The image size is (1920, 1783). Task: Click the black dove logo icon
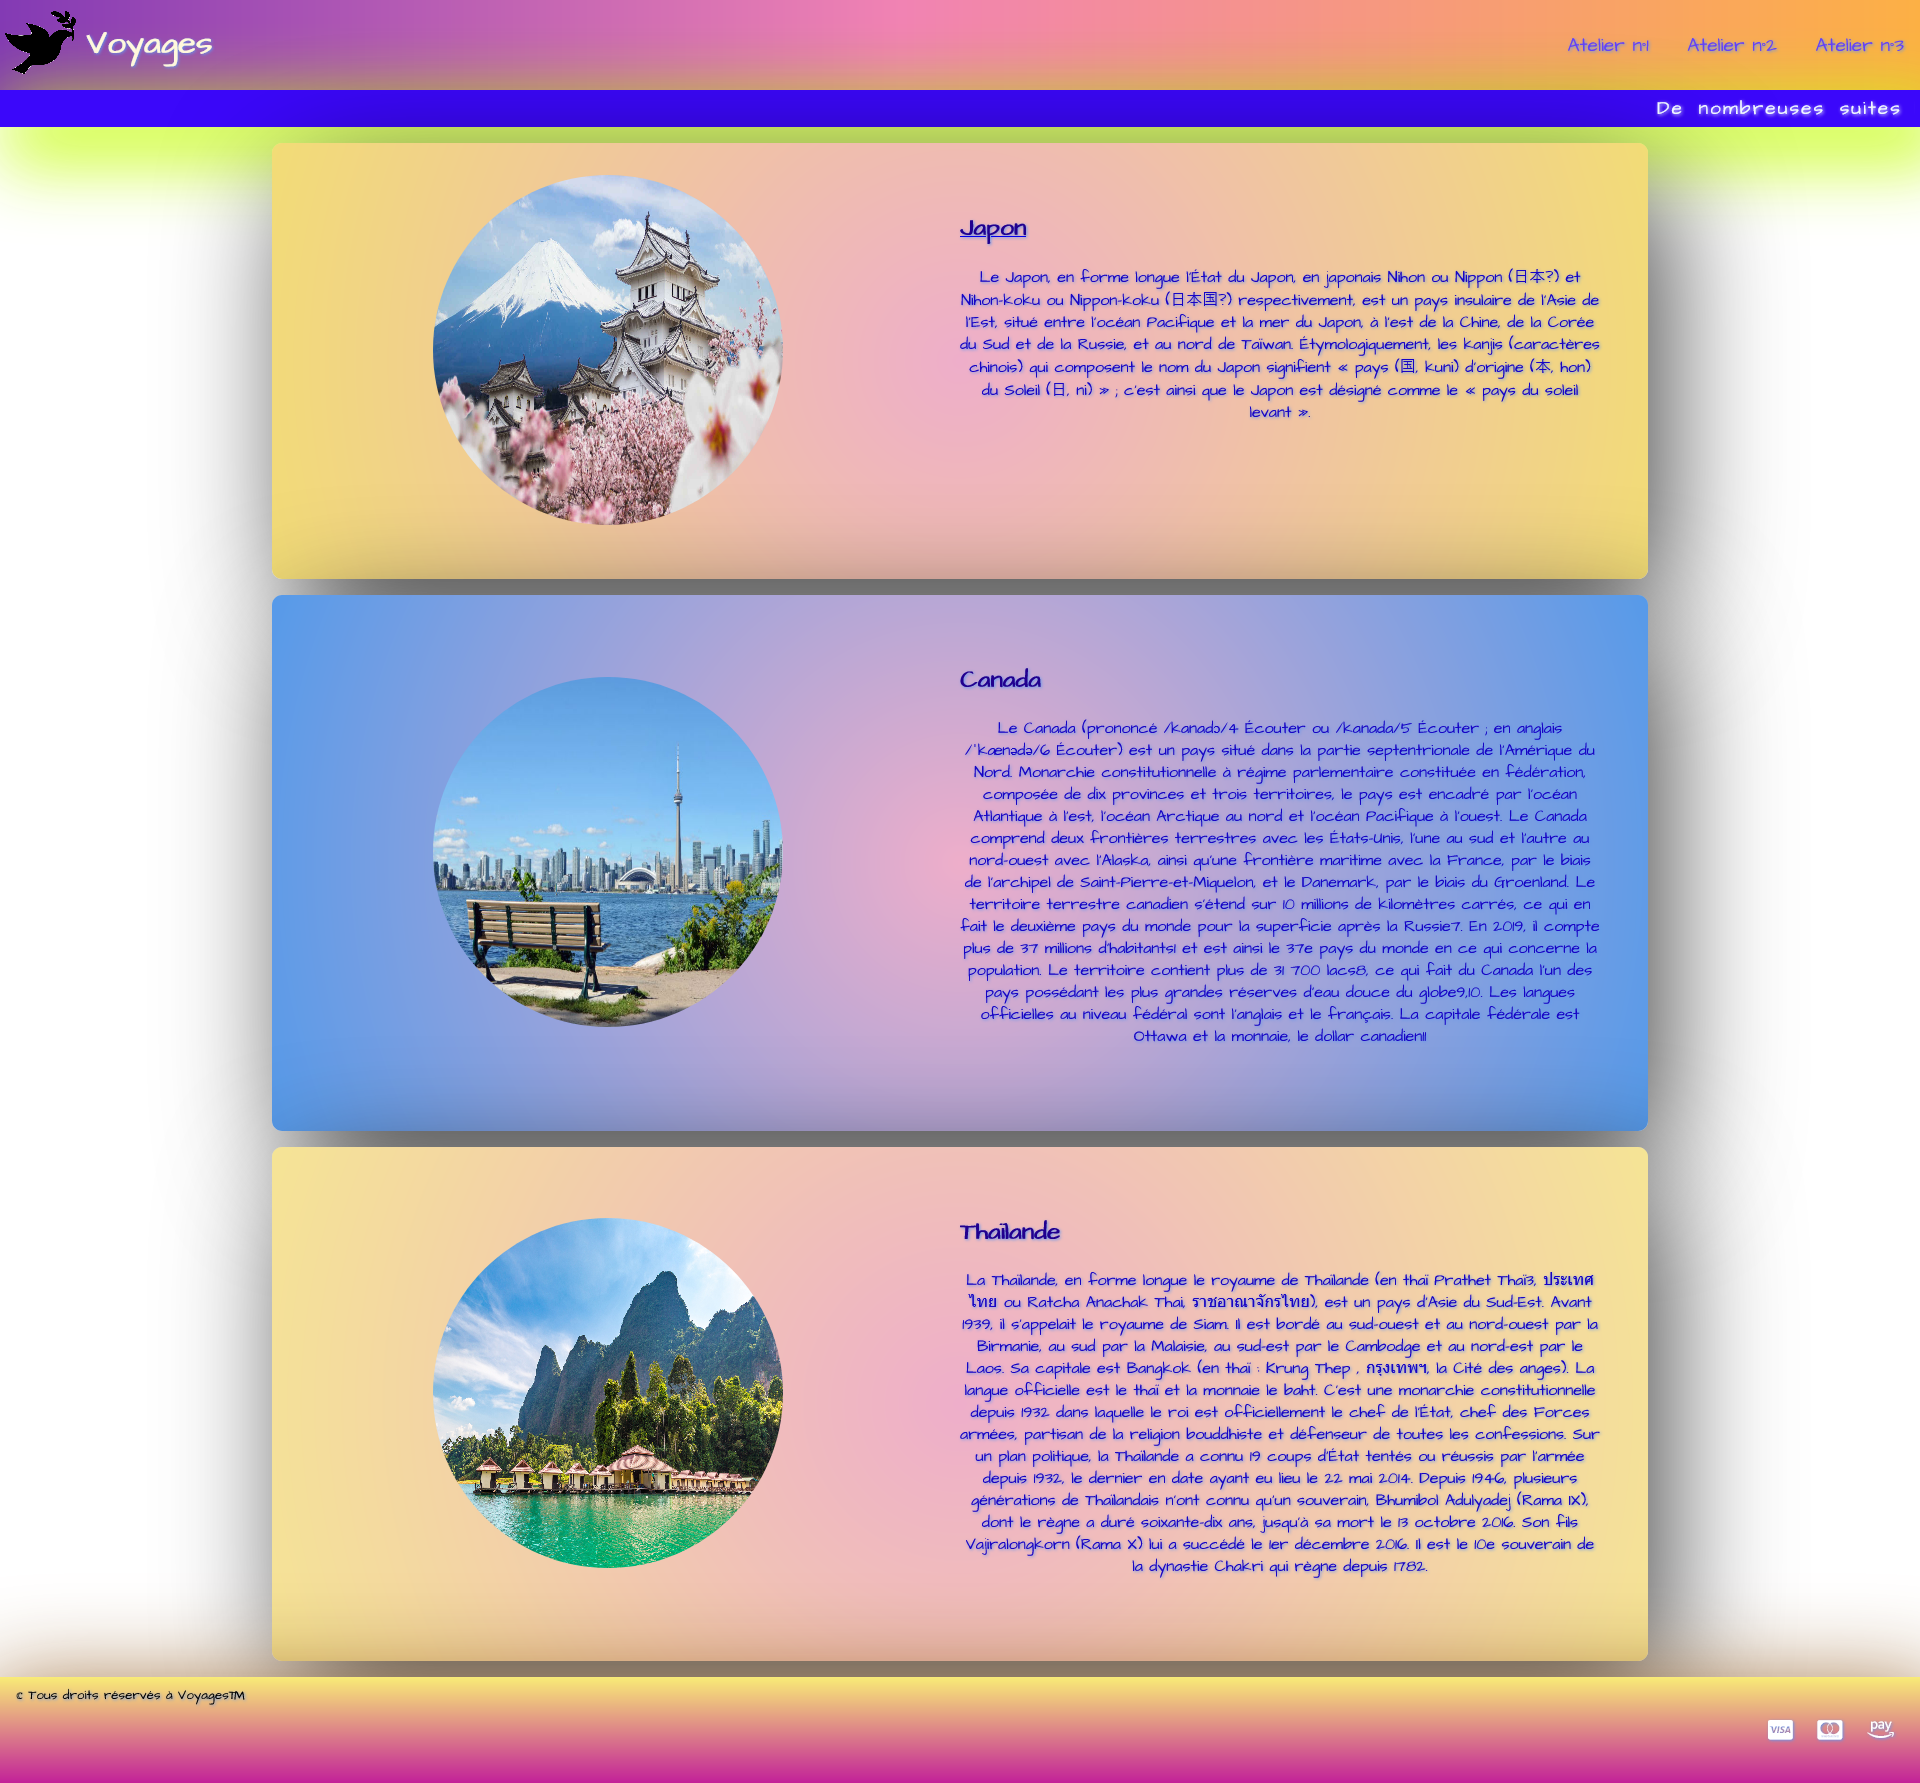pyautogui.click(x=40, y=43)
